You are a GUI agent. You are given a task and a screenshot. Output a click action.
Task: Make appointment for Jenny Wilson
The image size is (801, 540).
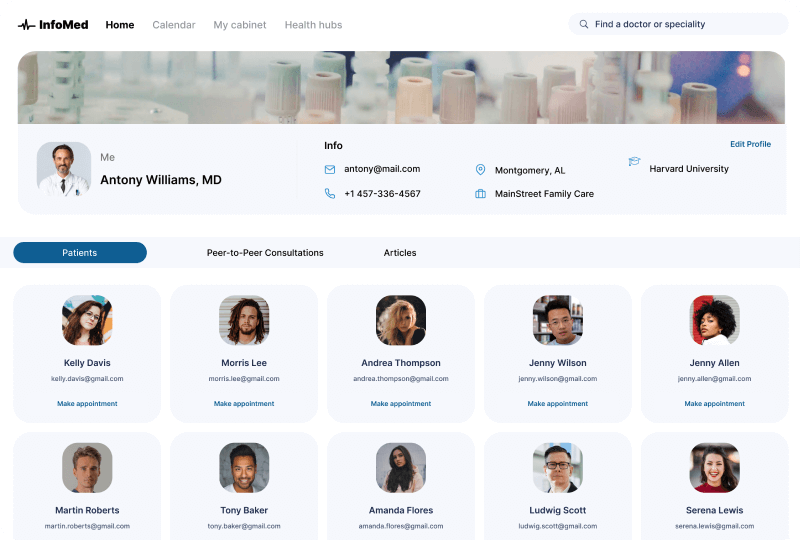[x=557, y=404]
